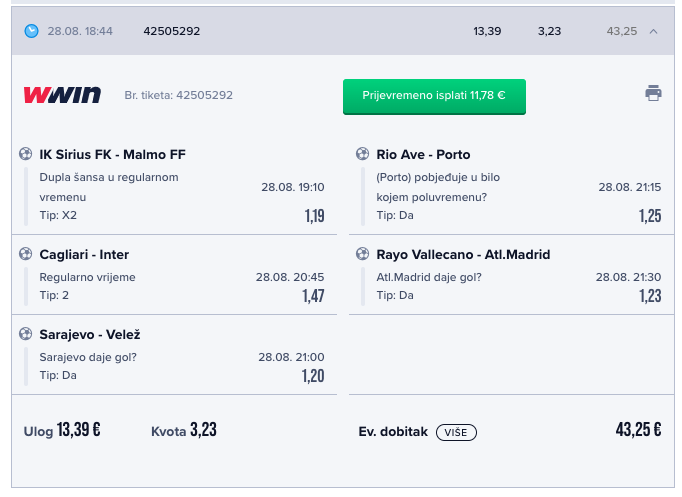682x497 pixels.
Task: Click the 43,25 € expected winnings amount
Action: pos(638,430)
